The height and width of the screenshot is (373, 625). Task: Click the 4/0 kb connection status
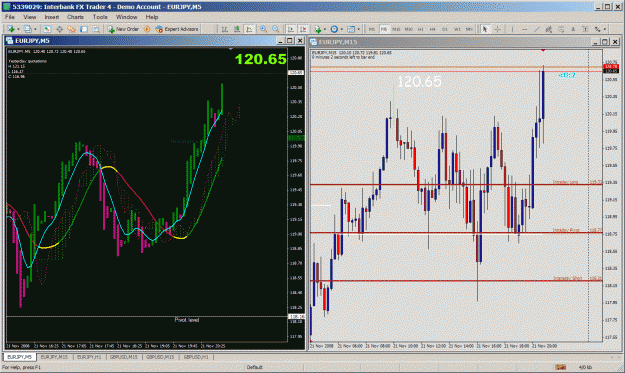tap(585, 367)
